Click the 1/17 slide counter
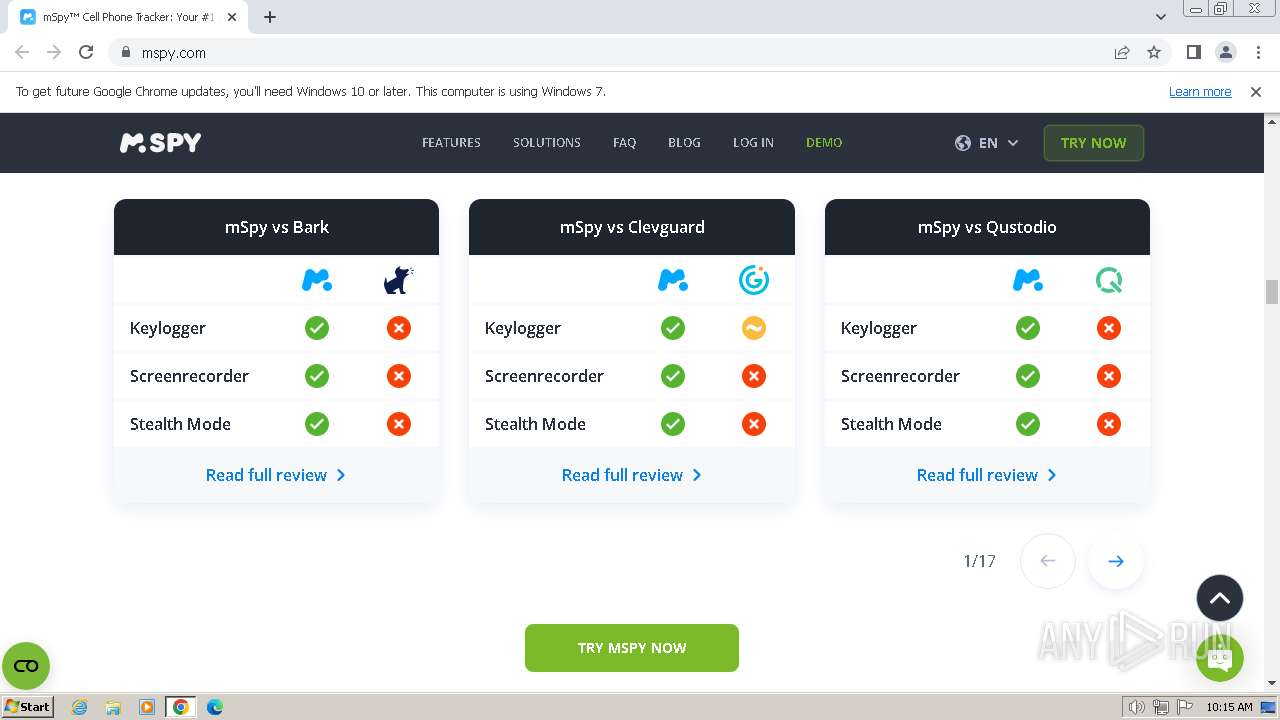This screenshot has height=720, width=1280. coord(979,561)
